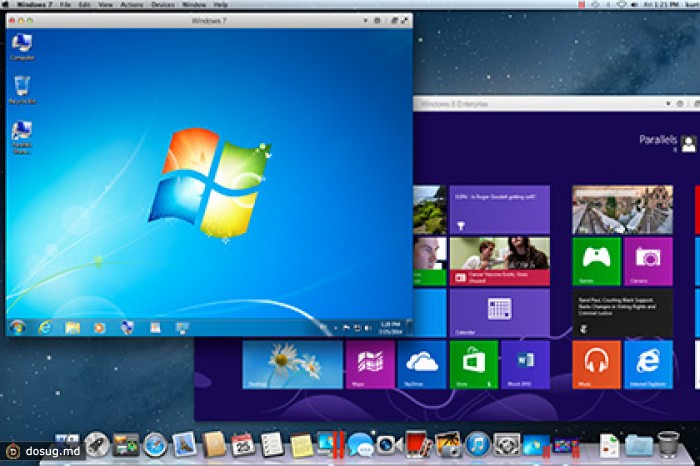This screenshot has width=700, height=466.
Task: Open Windows Media Player in Windows 7 taskbar
Action: point(99,328)
